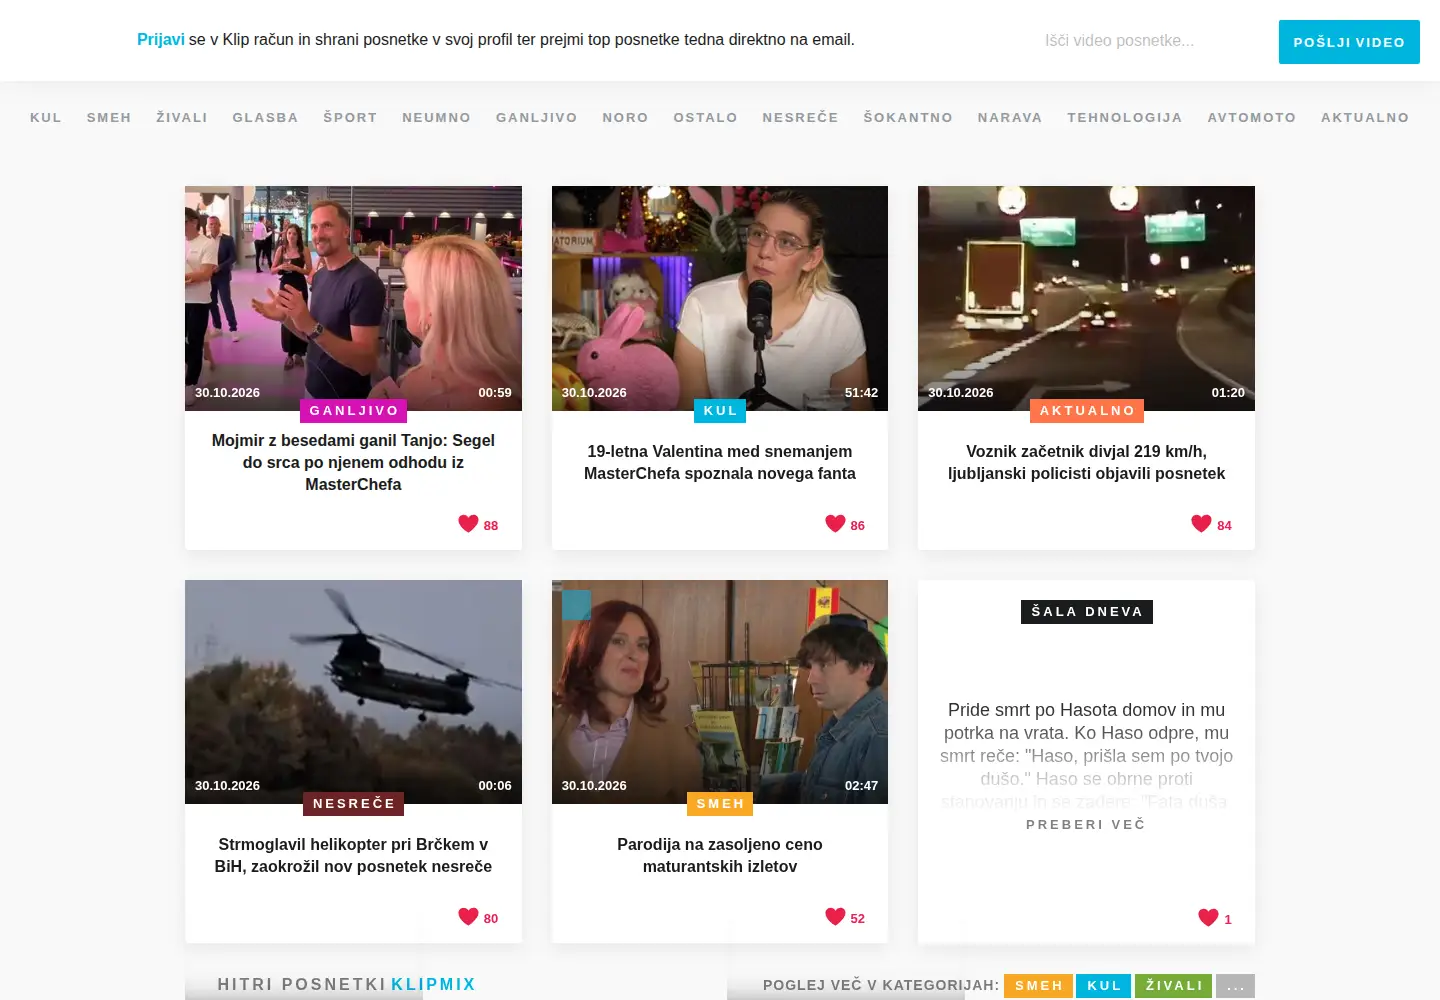Image resolution: width=1440 pixels, height=1000 pixels.
Task: Click orange SMEH button beside Poglej več
Action: 1038,986
